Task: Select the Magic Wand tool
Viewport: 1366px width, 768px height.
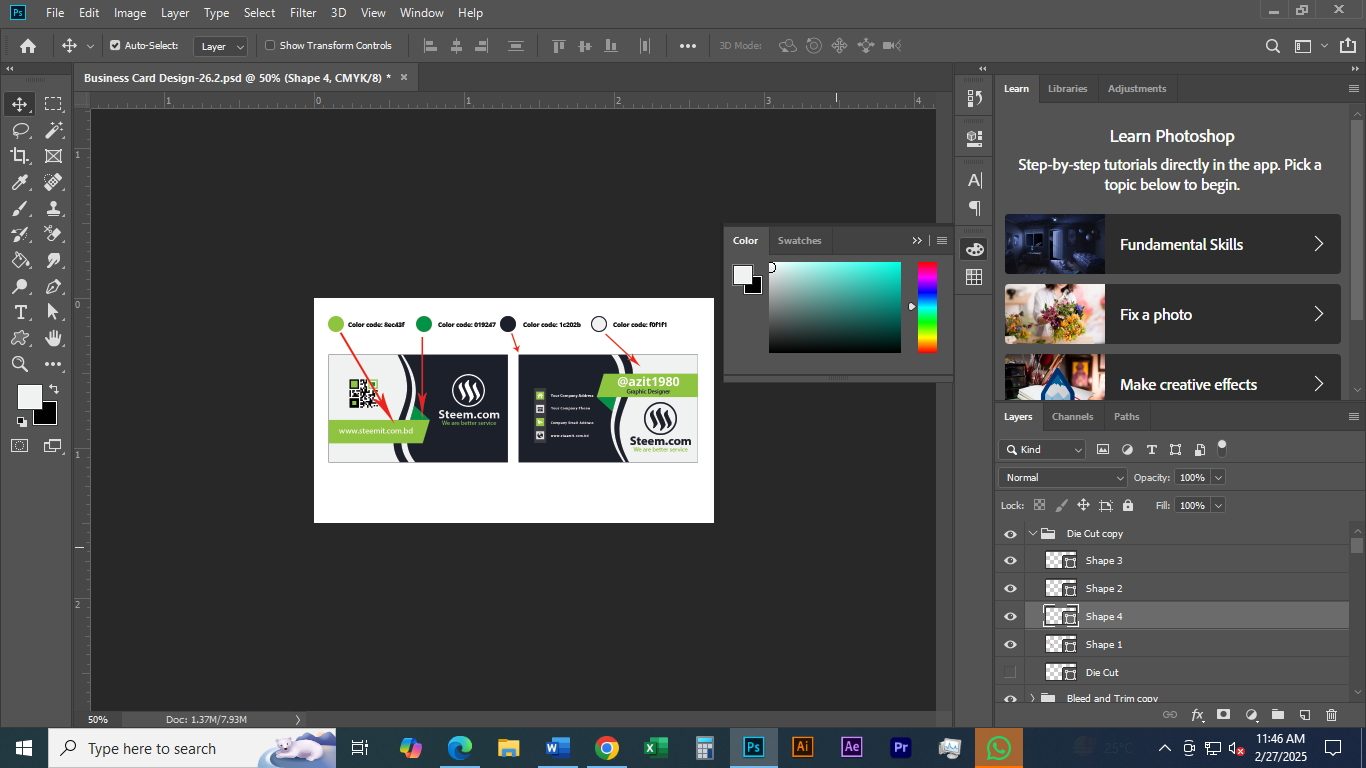Action: (x=53, y=130)
